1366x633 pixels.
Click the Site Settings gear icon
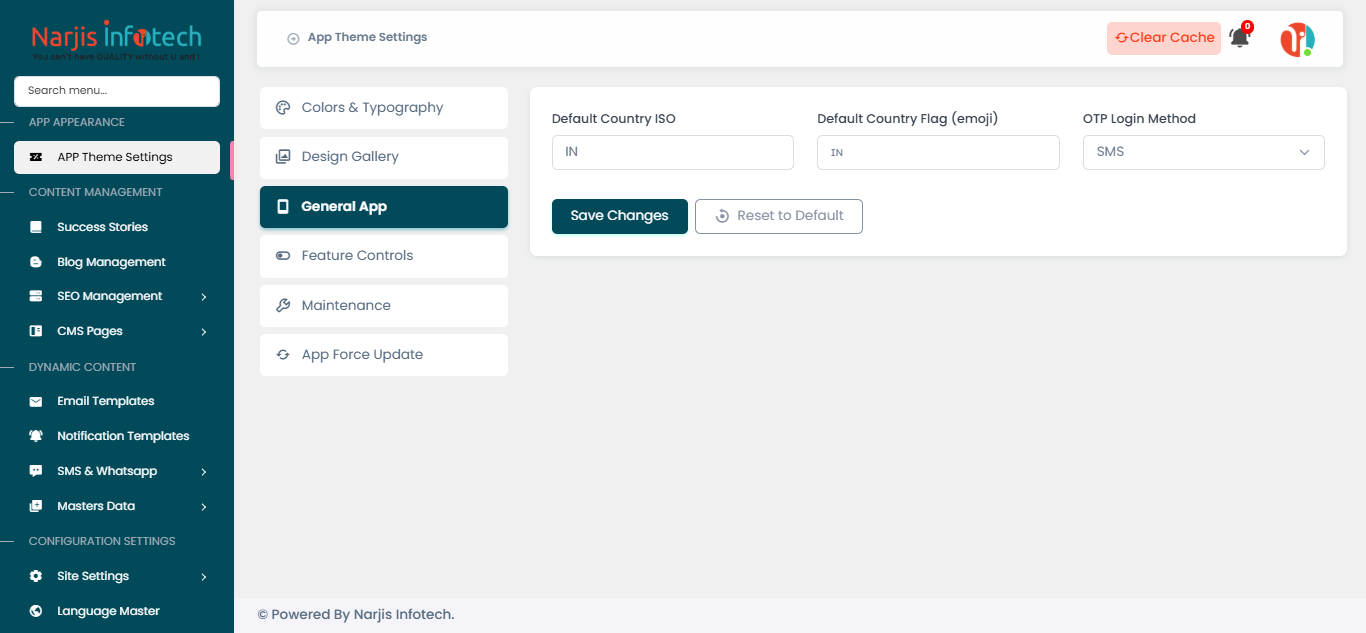pos(36,576)
